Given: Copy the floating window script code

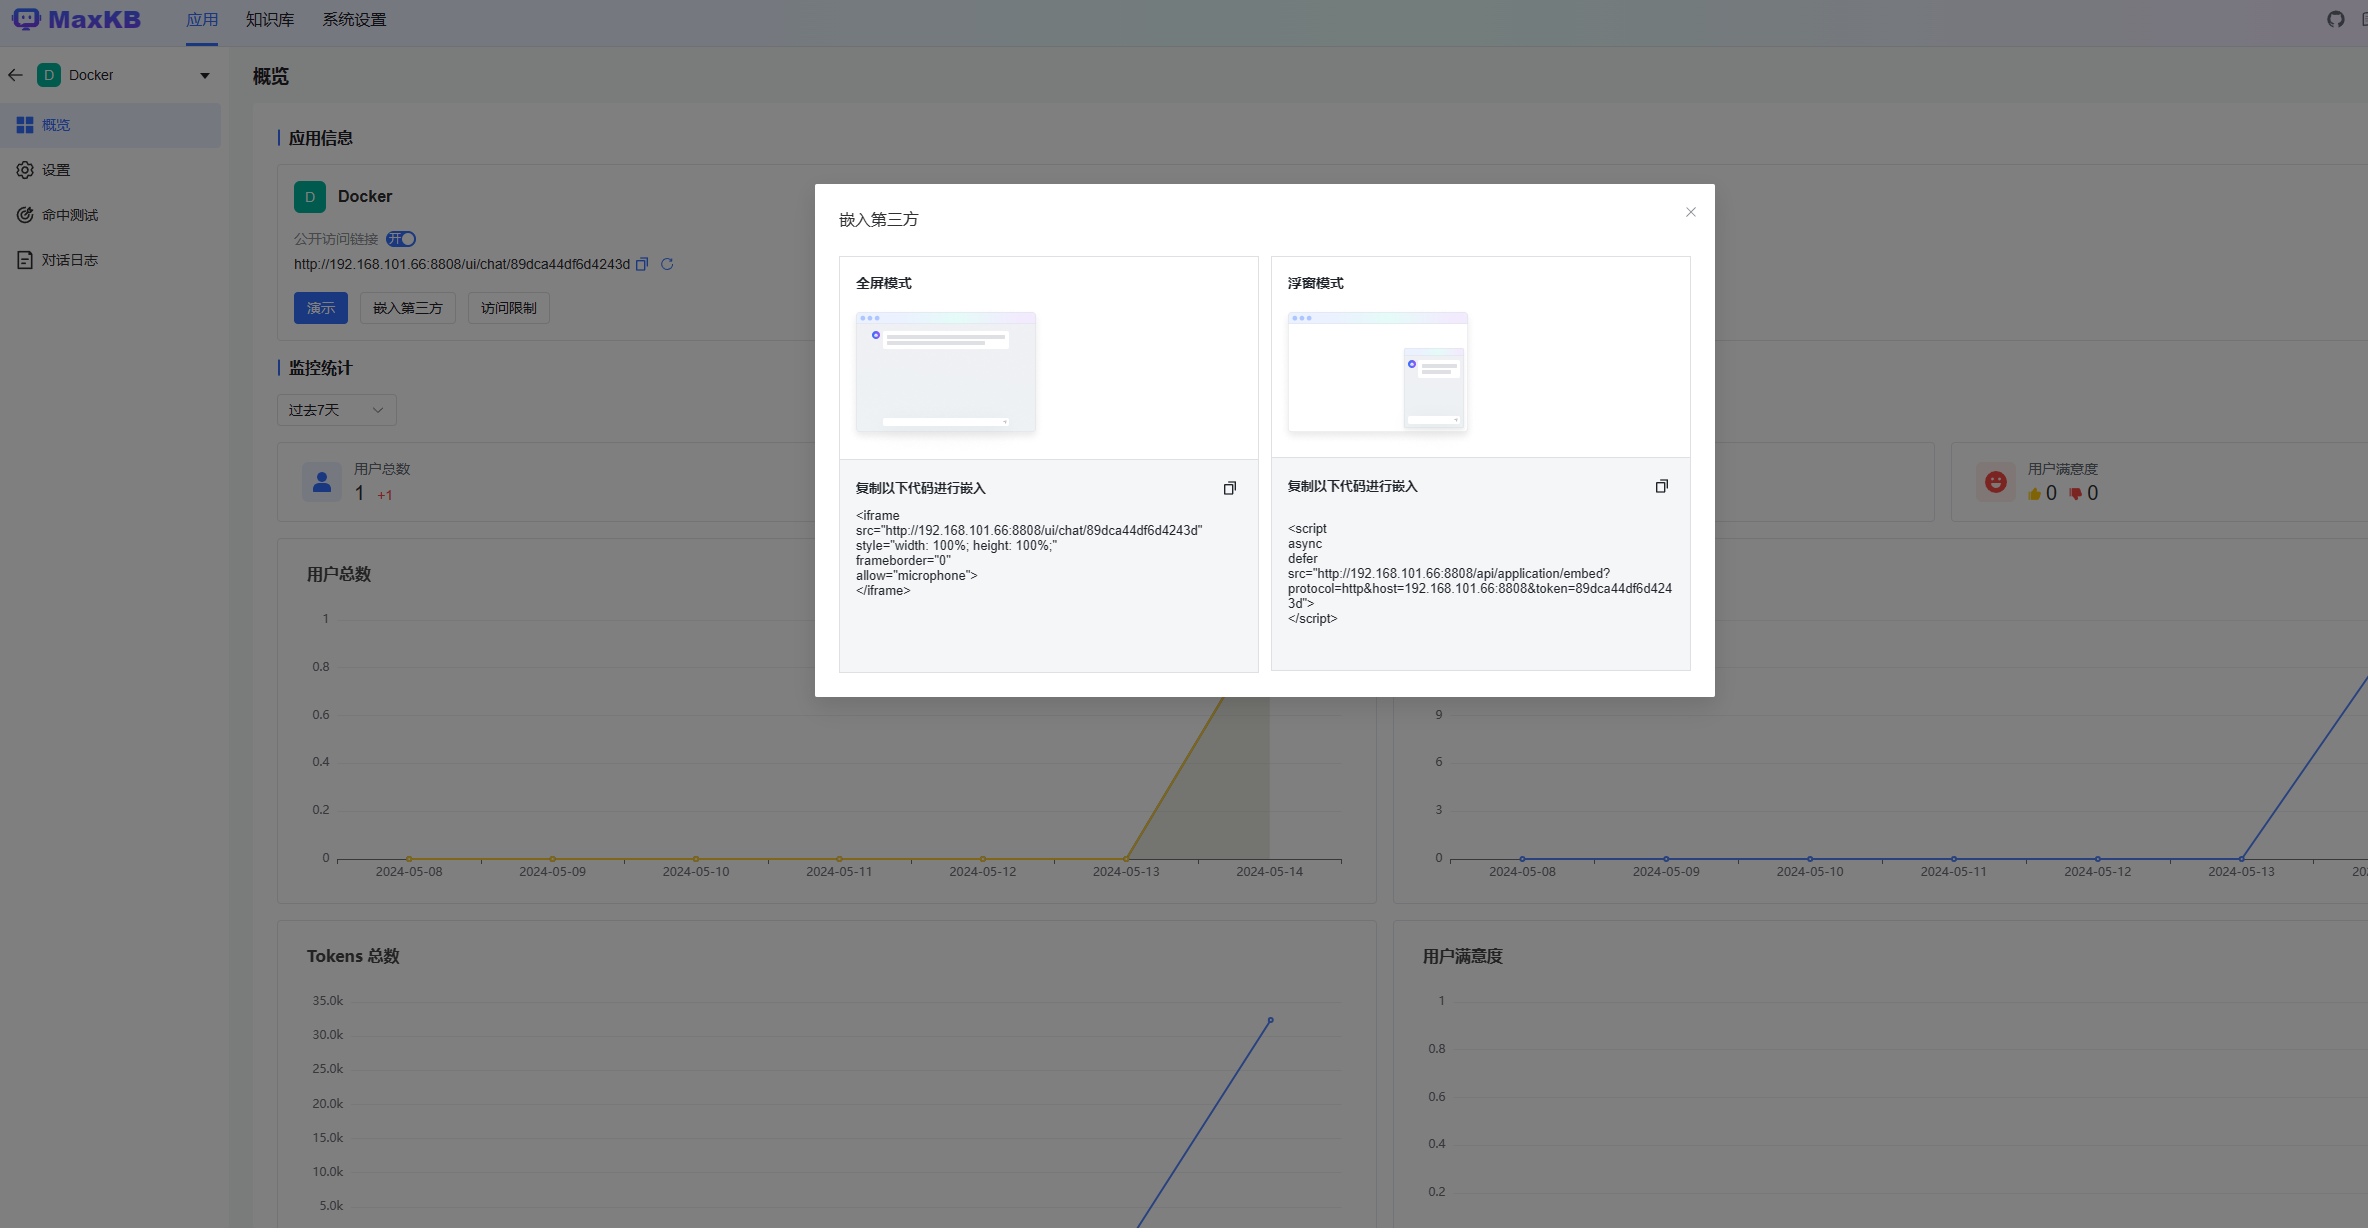Looking at the screenshot, I should pyautogui.click(x=1662, y=486).
